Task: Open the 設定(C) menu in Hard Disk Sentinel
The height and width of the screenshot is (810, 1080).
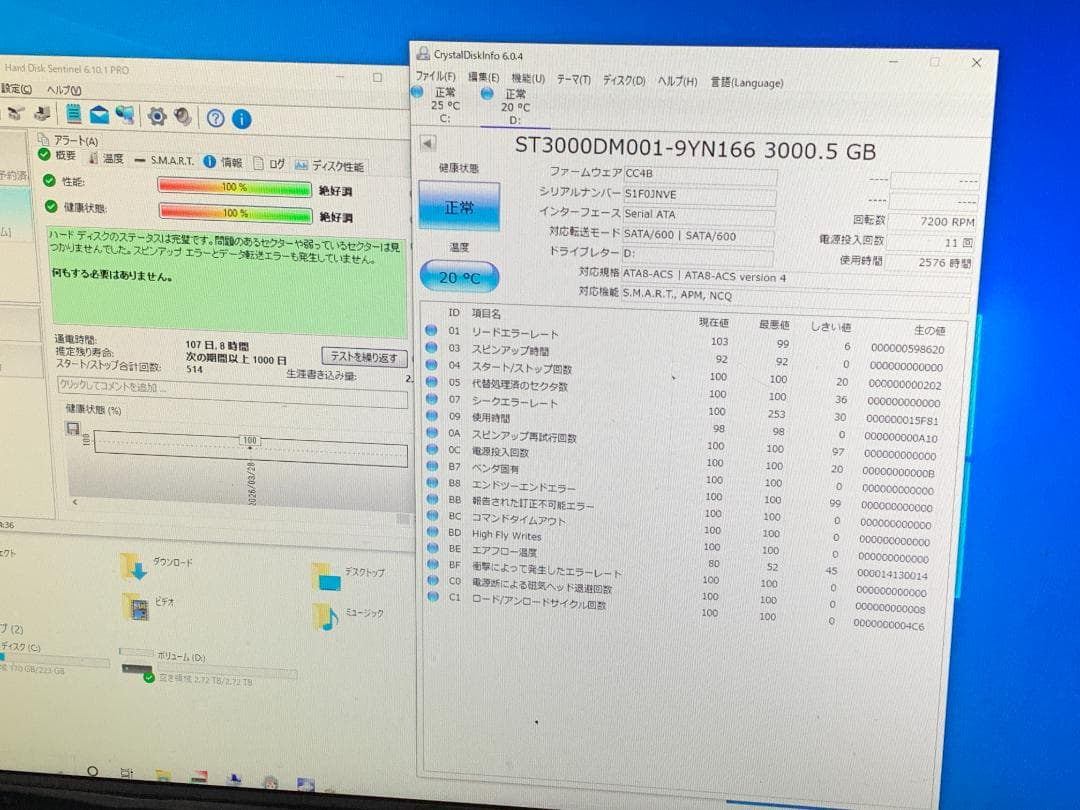Action: (x=15, y=89)
